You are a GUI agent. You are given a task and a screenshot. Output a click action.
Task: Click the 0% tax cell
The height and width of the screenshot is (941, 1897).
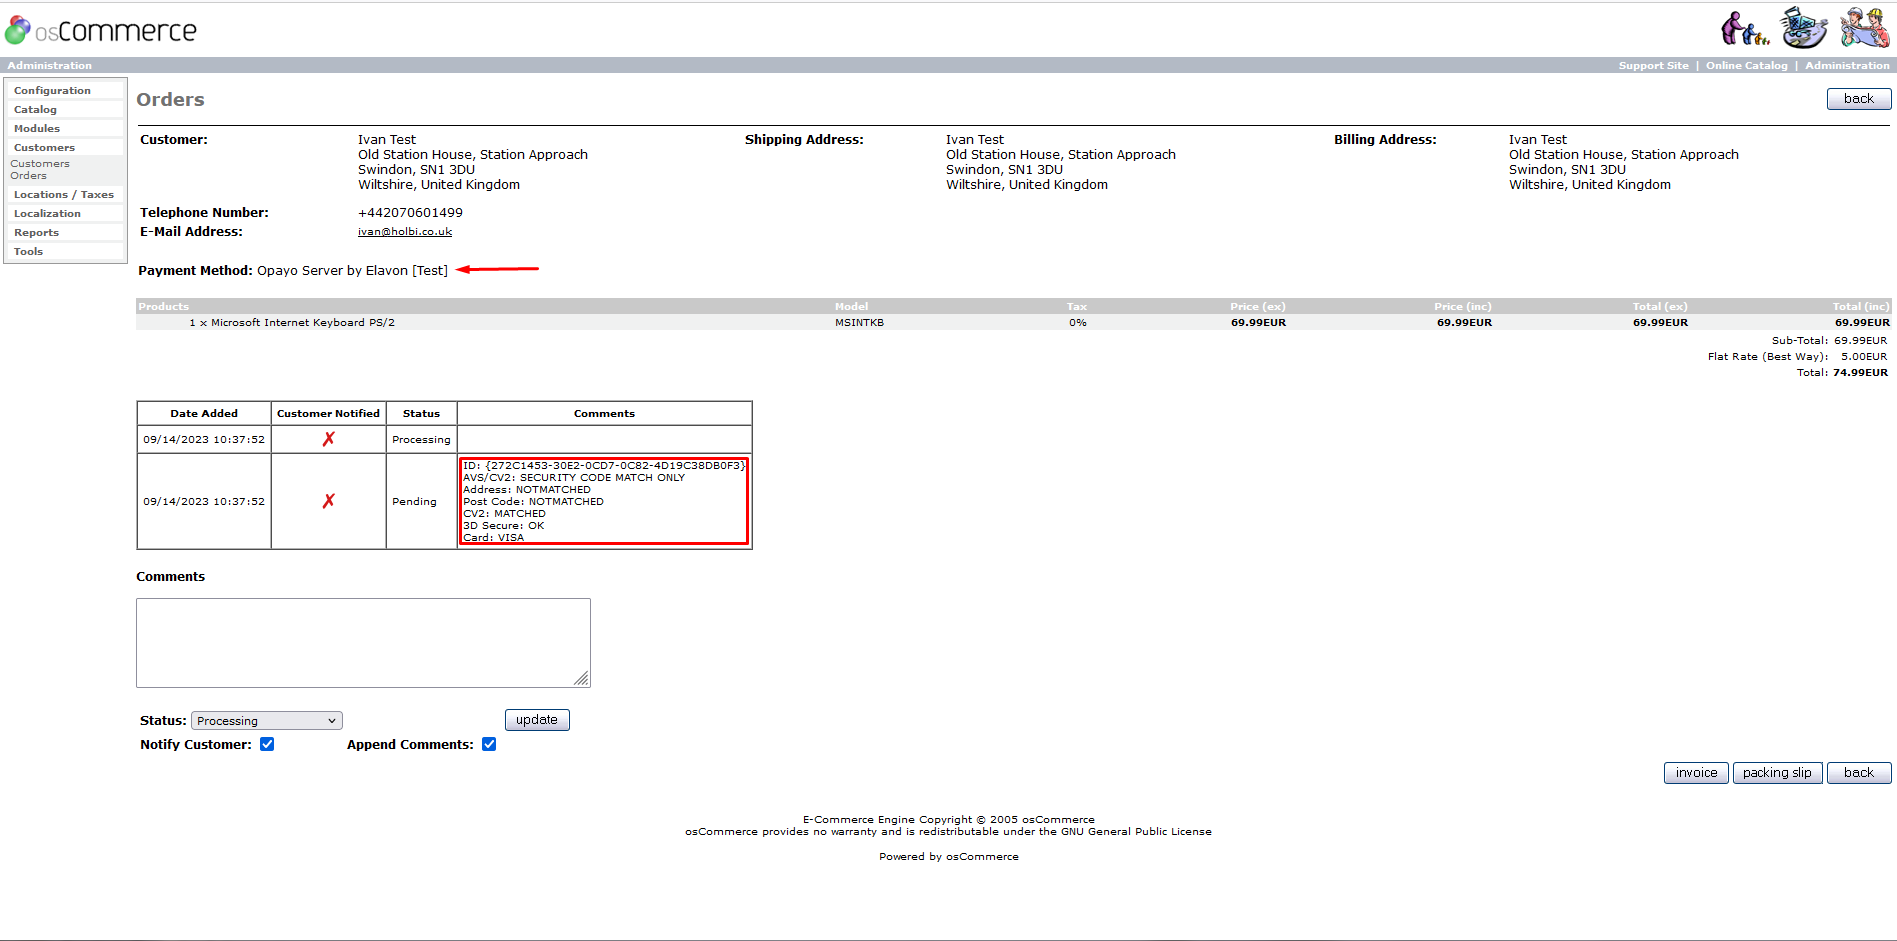tap(1077, 323)
